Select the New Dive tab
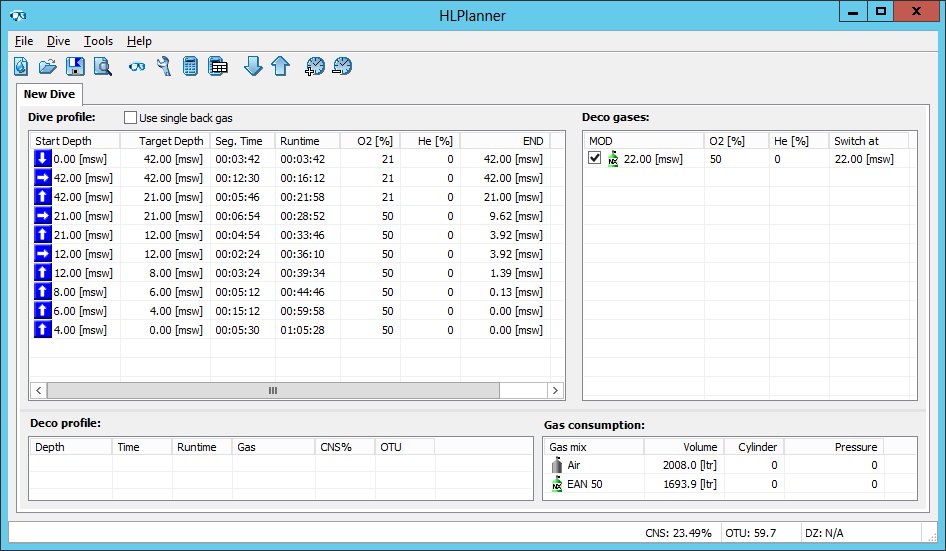 click(x=49, y=94)
